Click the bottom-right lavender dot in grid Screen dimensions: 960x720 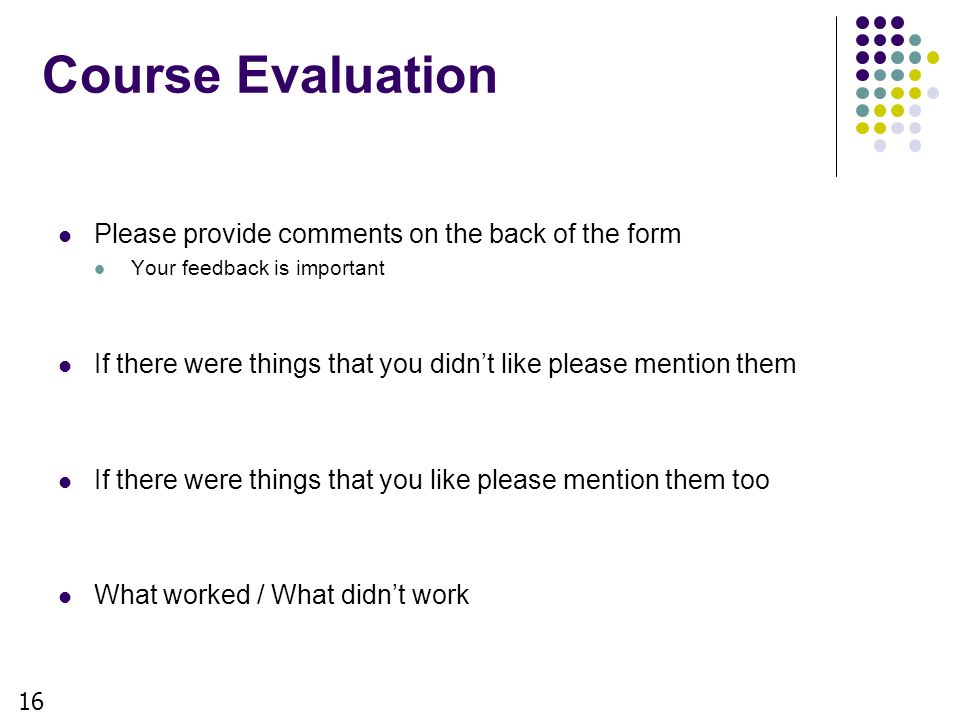(915, 146)
